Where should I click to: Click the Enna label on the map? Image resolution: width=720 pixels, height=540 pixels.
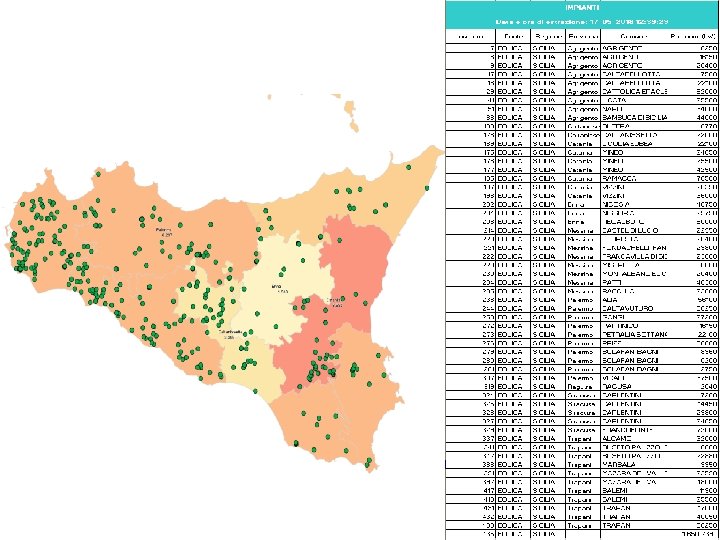(x=276, y=287)
